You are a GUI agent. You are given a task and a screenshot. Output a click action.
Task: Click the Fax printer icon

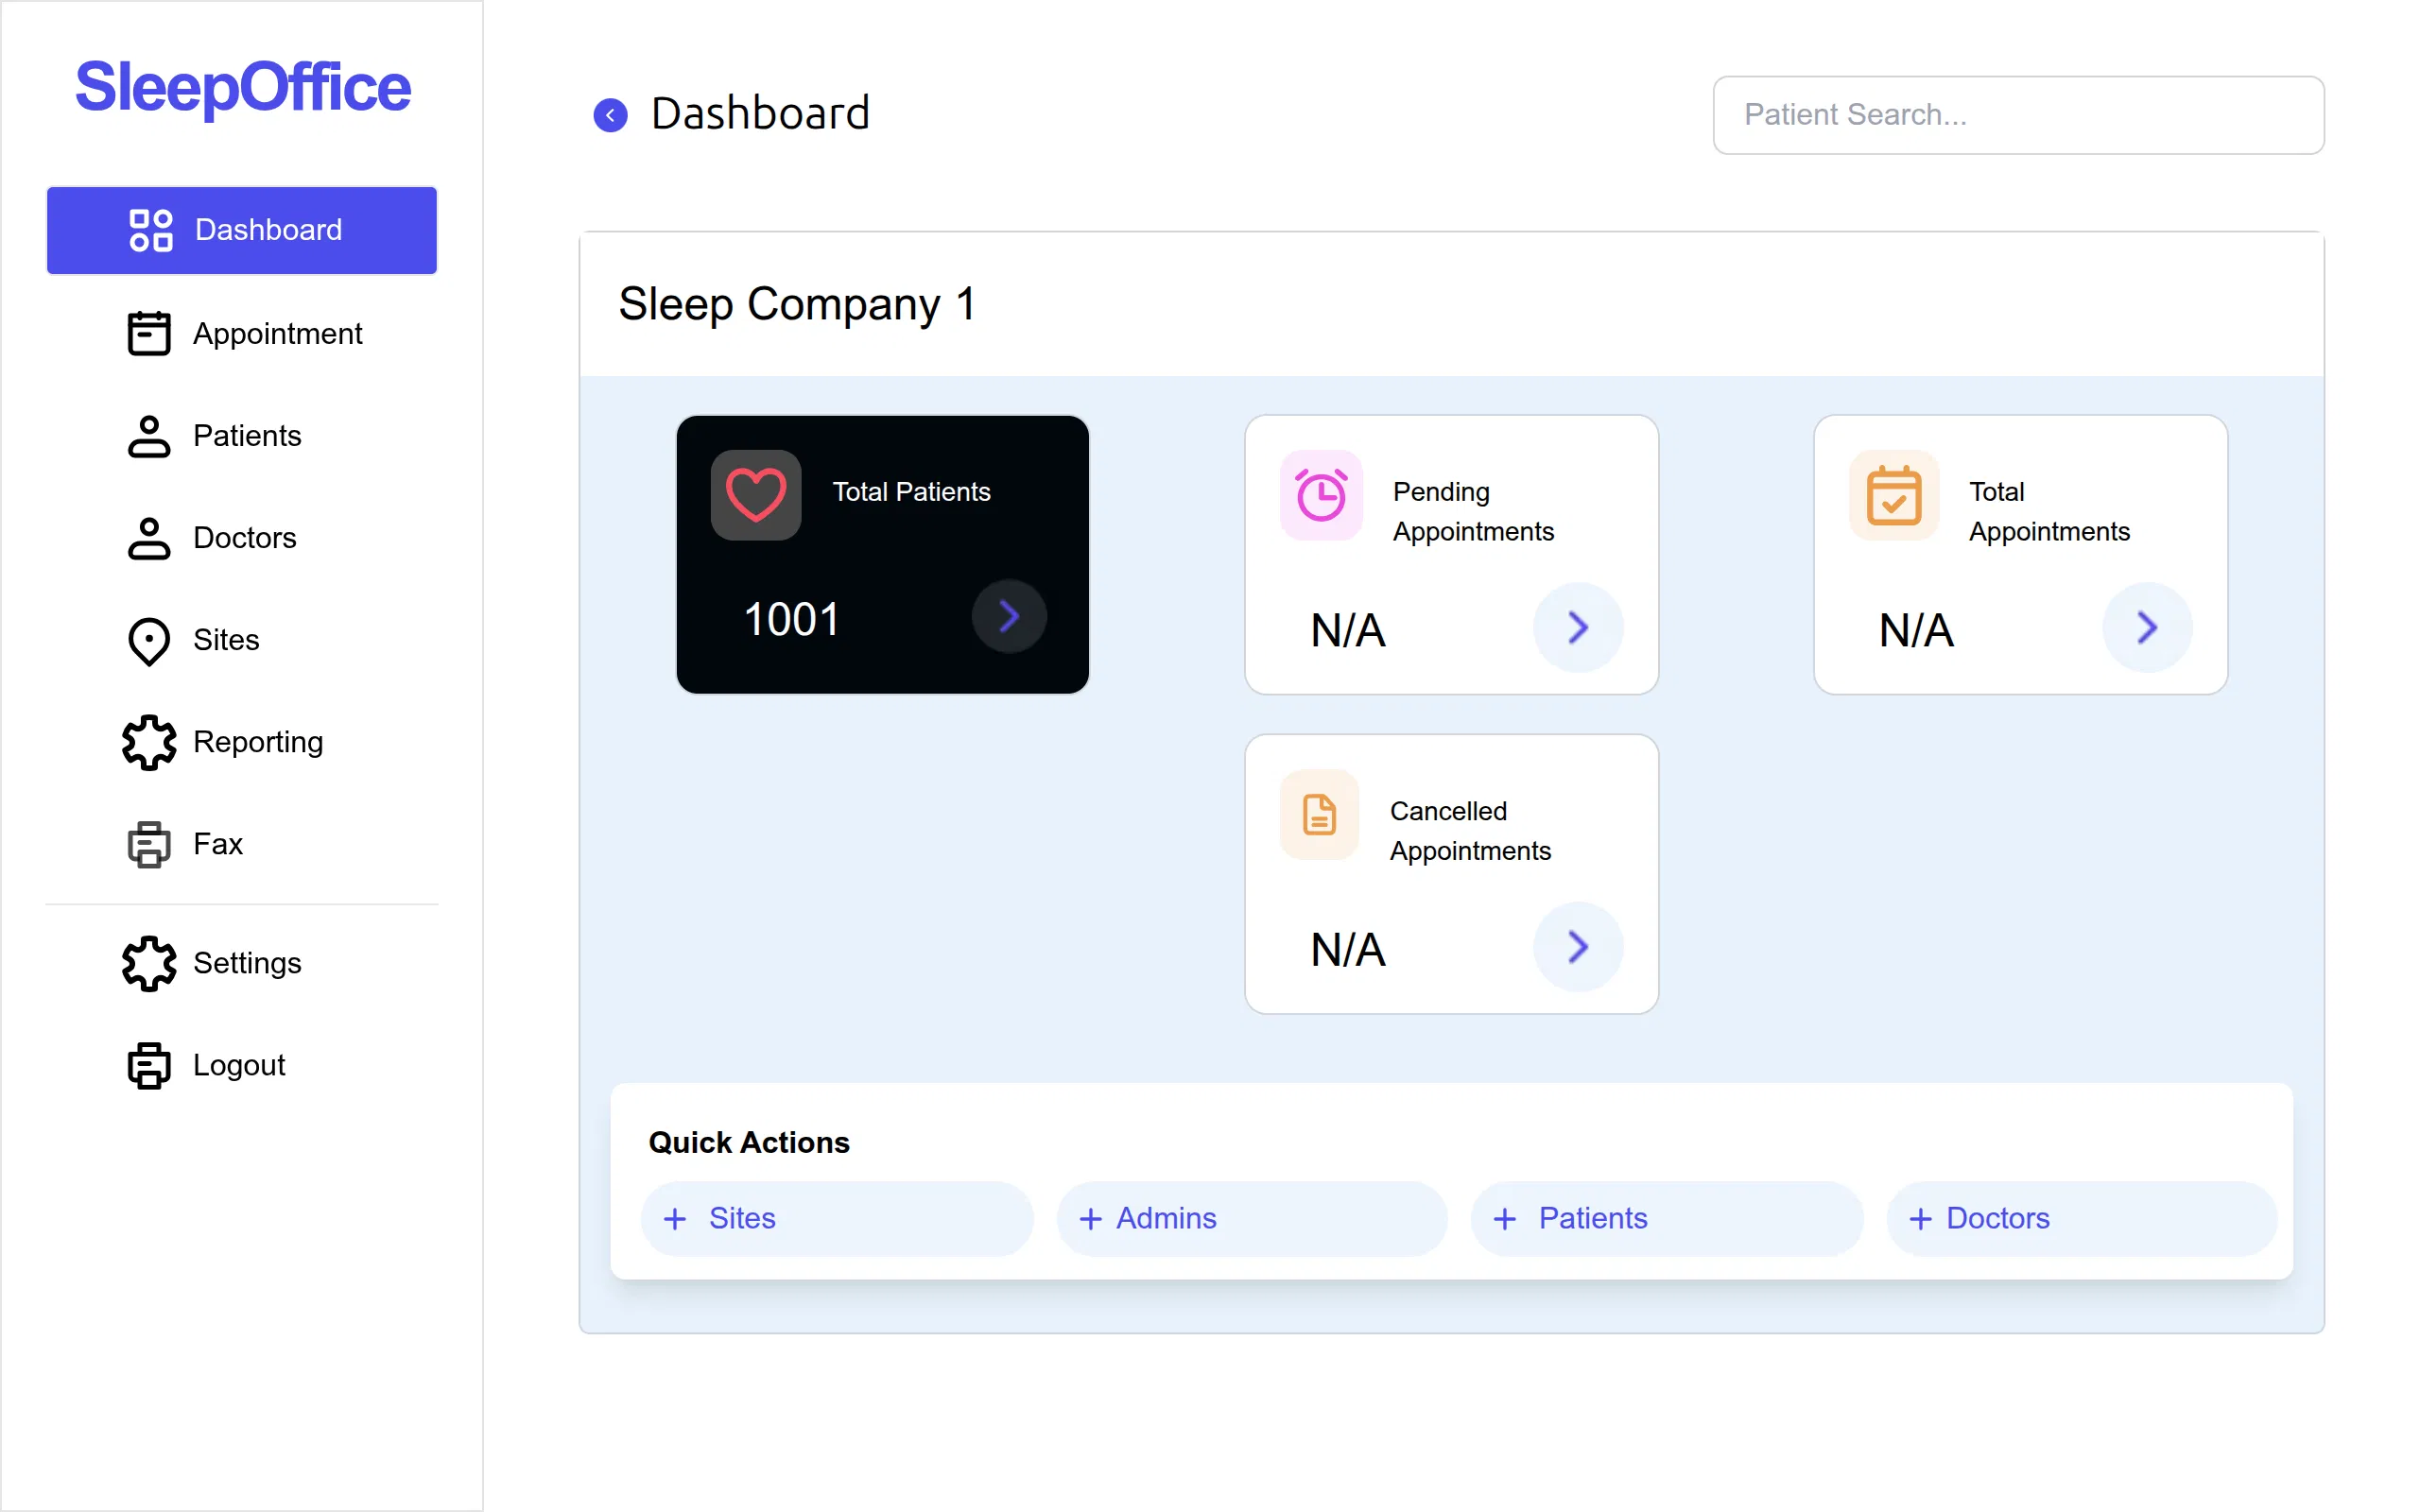[149, 845]
